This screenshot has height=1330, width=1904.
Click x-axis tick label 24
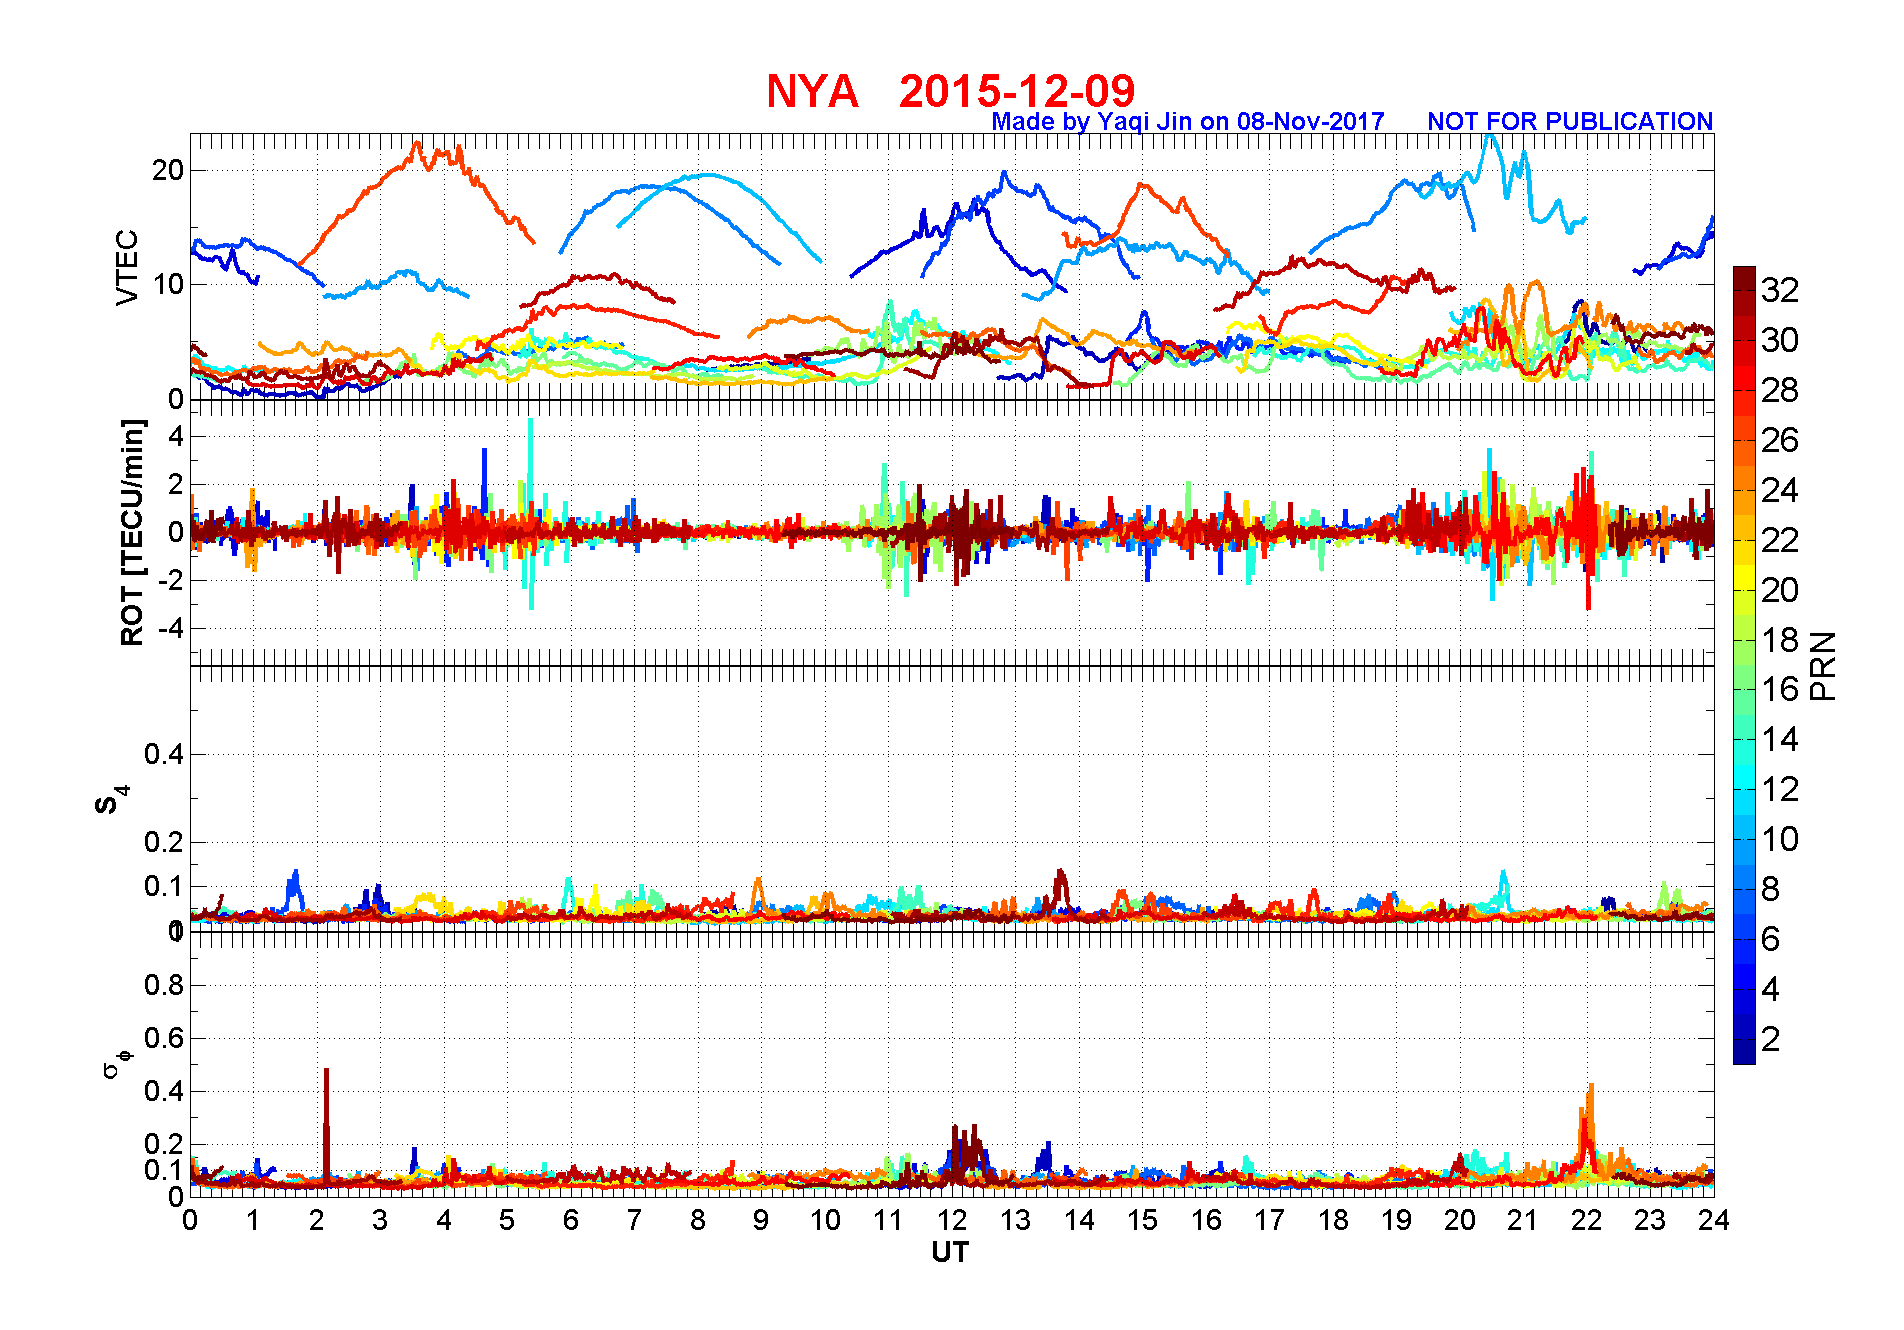click(x=1714, y=1220)
